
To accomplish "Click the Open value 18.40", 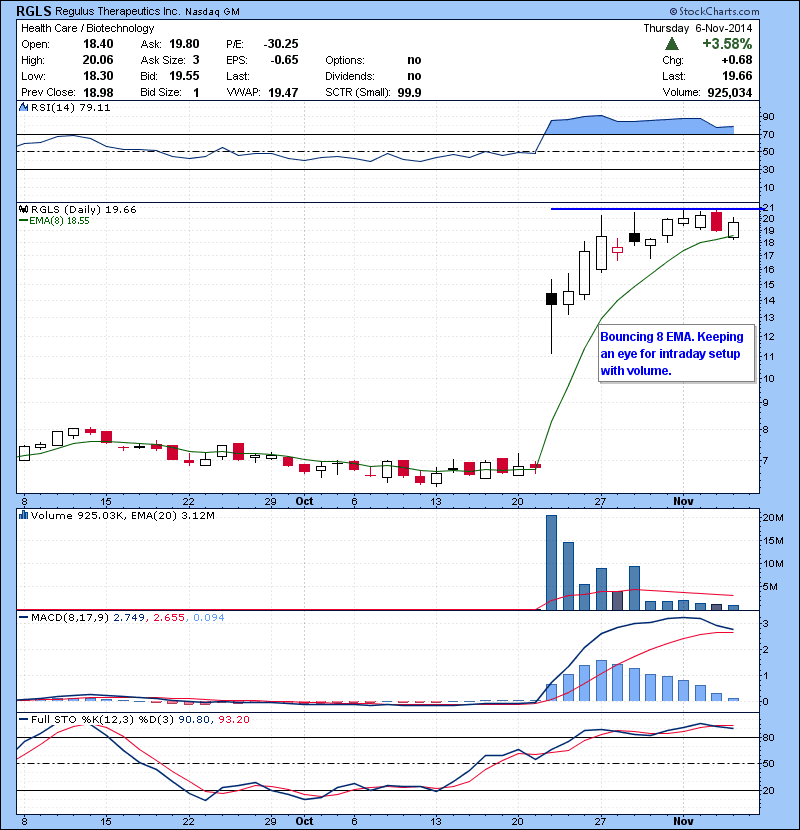I will pos(98,44).
